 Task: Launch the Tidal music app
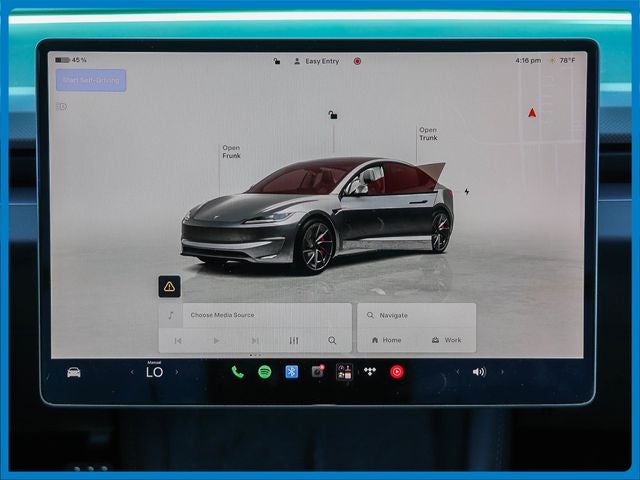[370, 371]
